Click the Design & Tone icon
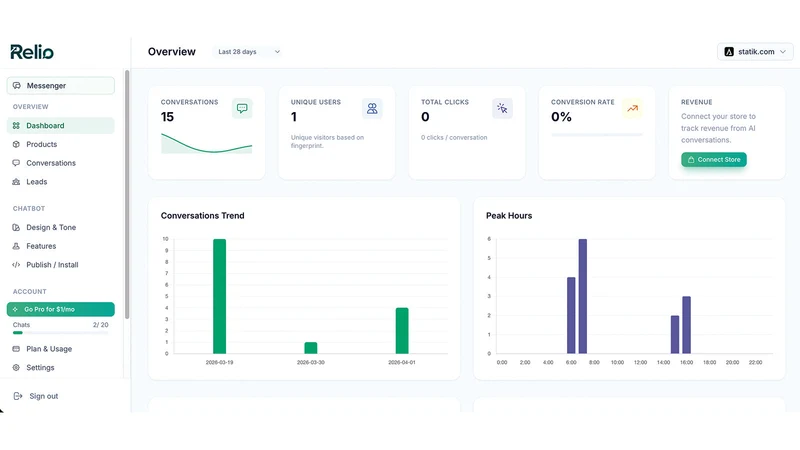This screenshot has width=800, height=450. [16, 228]
